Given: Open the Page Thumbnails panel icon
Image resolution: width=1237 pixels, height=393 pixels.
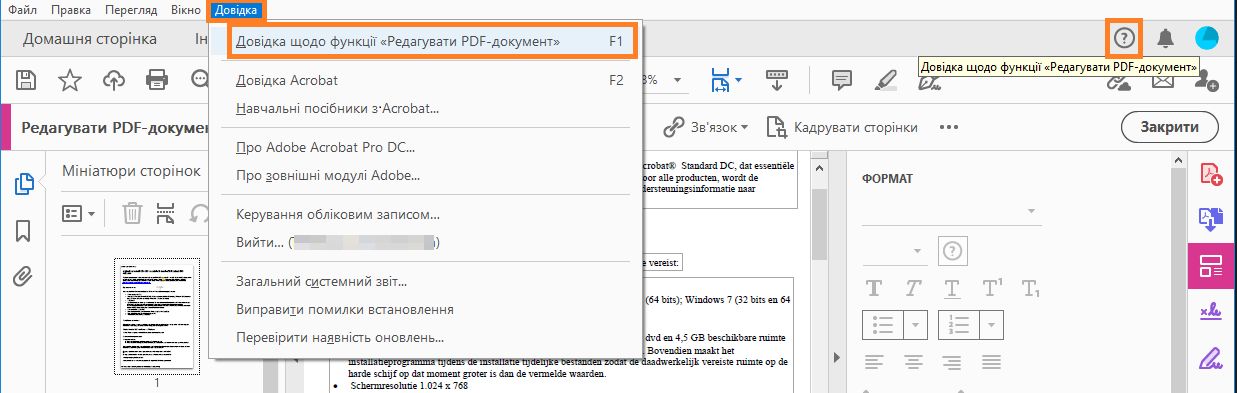Looking at the screenshot, I should click(x=25, y=184).
